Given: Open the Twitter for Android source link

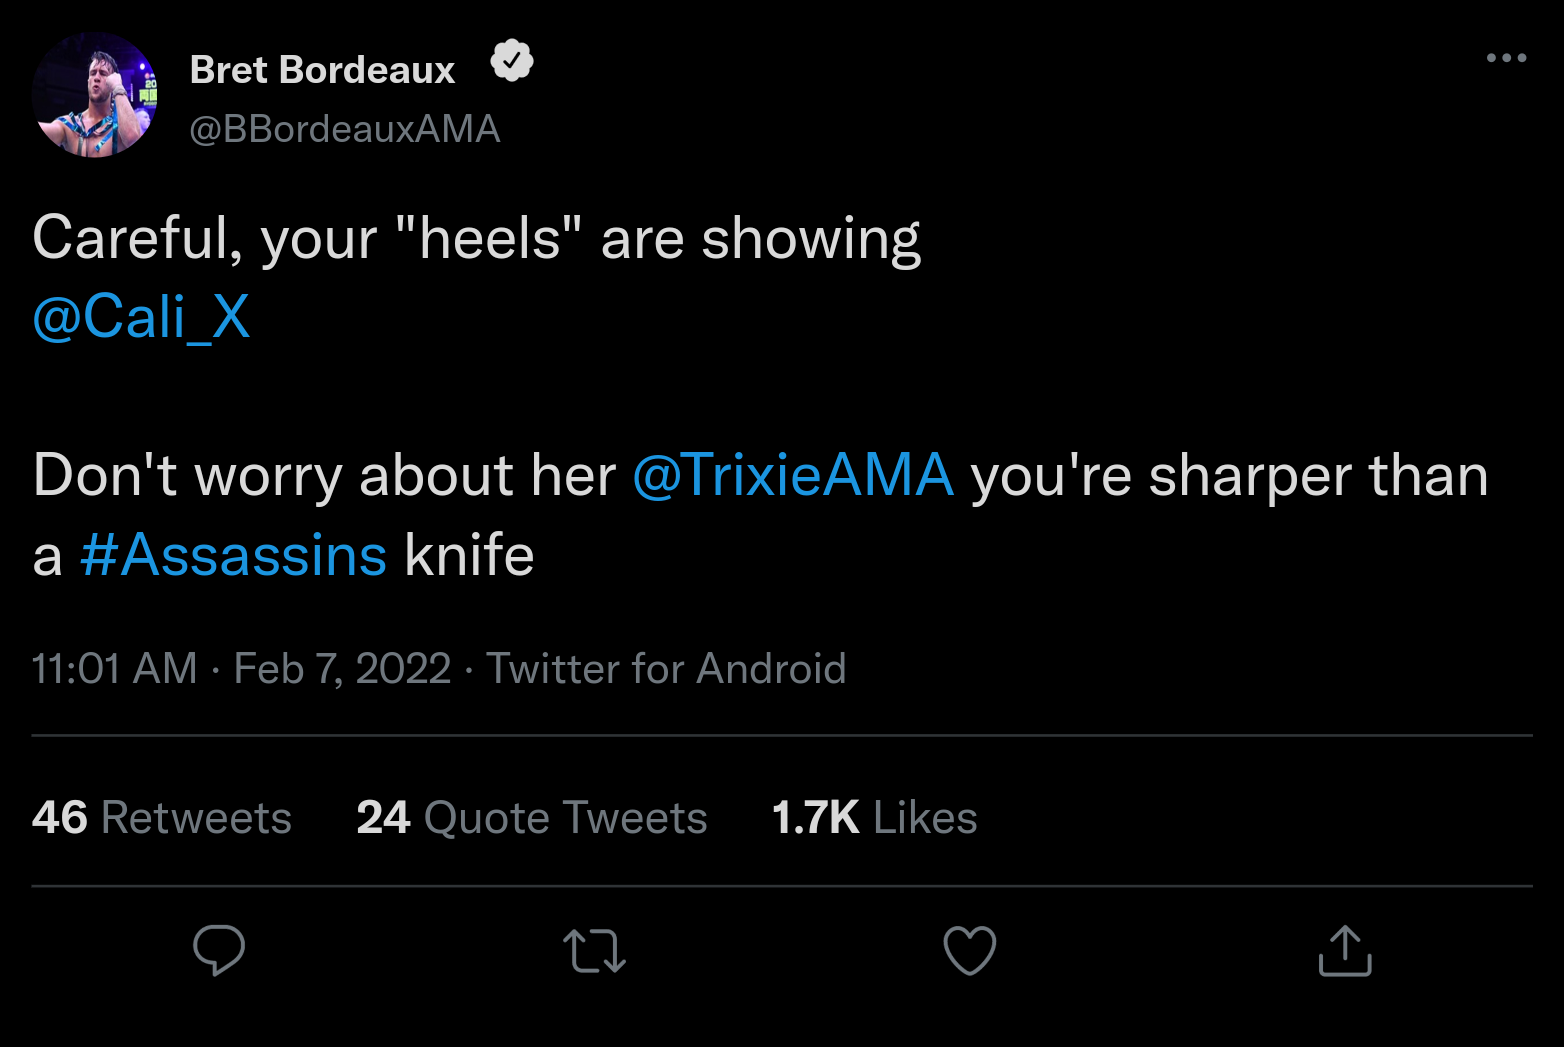Looking at the screenshot, I should pos(666,668).
